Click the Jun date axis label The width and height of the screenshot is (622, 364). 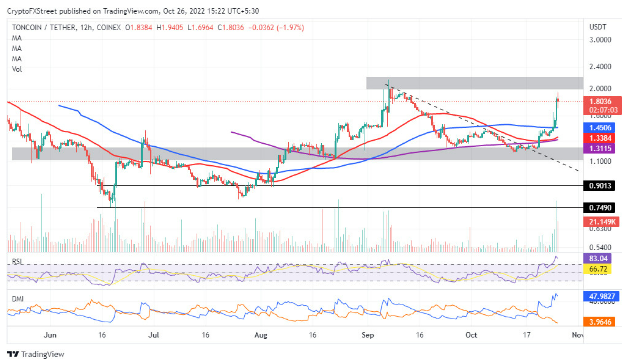pyautogui.click(x=50, y=335)
